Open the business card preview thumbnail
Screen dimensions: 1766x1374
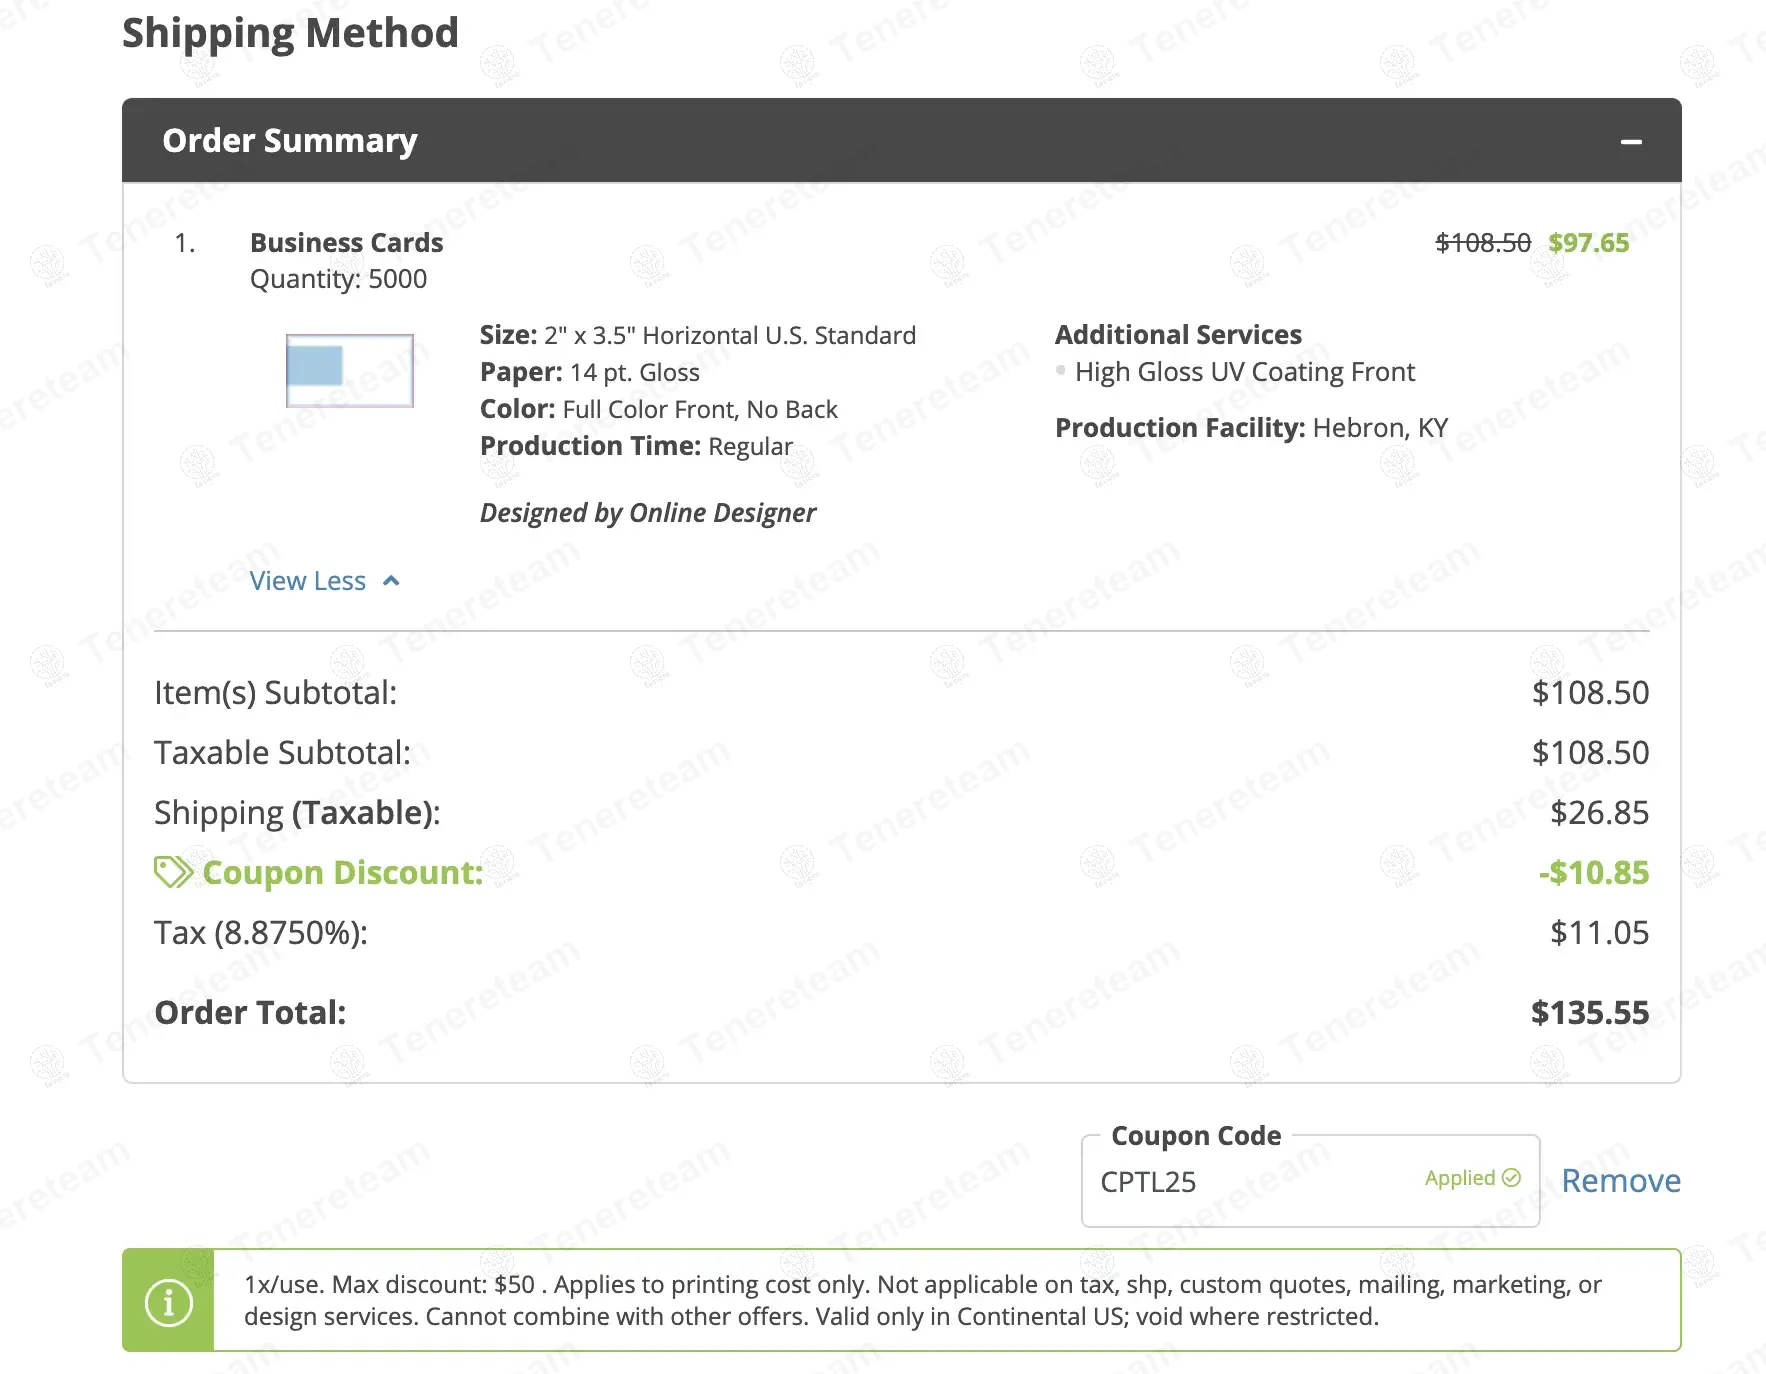coord(349,371)
